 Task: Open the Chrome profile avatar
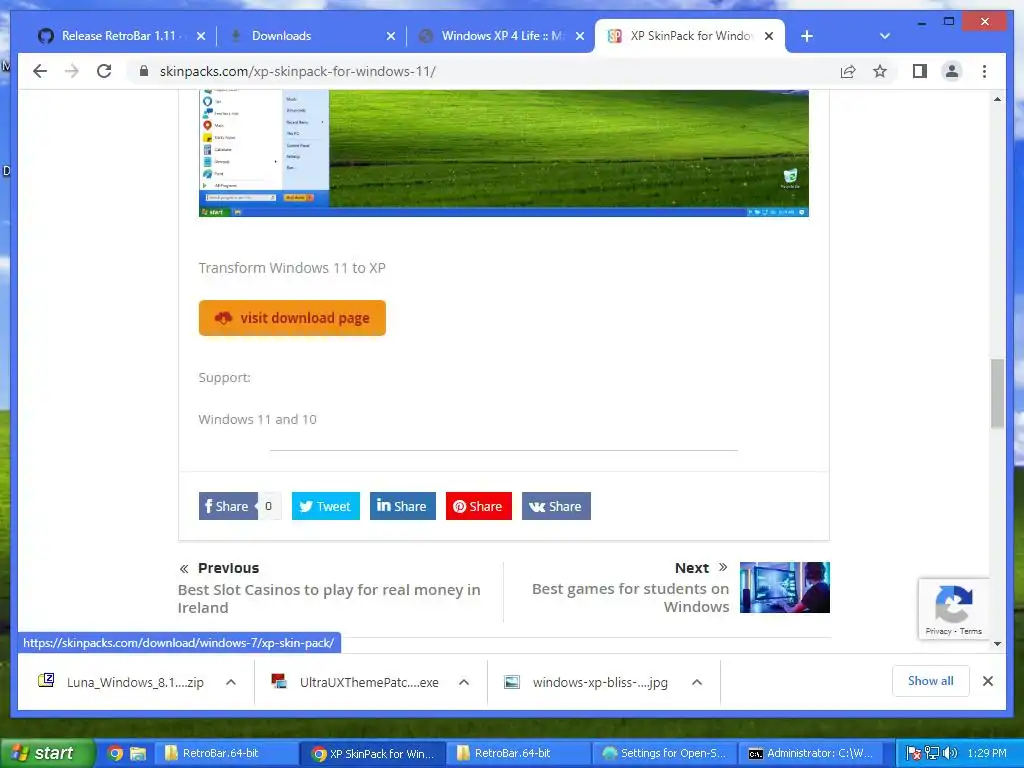point(952,71)
